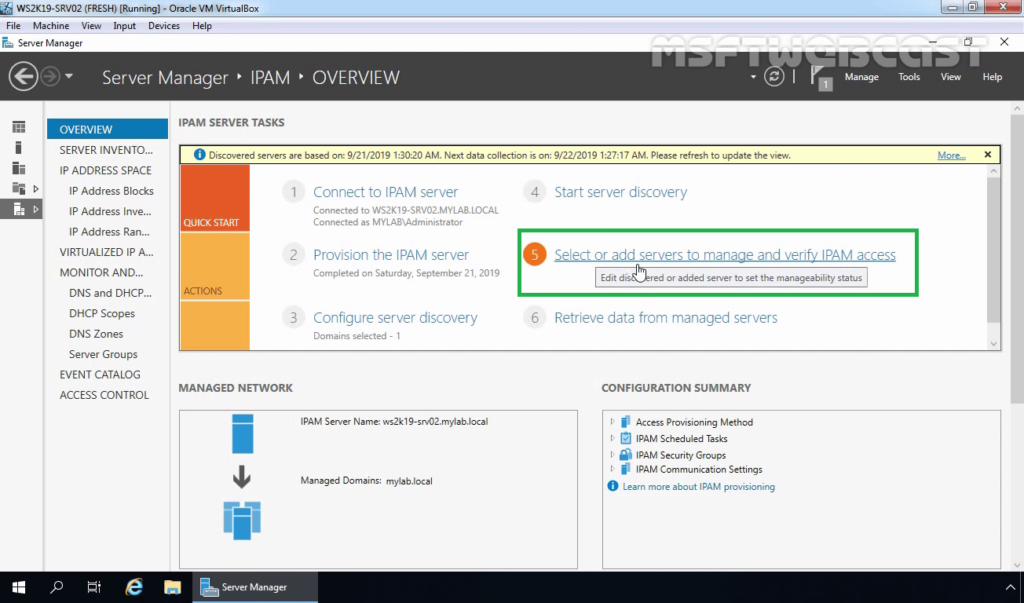Open the View menu in Server Manager header

[x=950, y=77]
